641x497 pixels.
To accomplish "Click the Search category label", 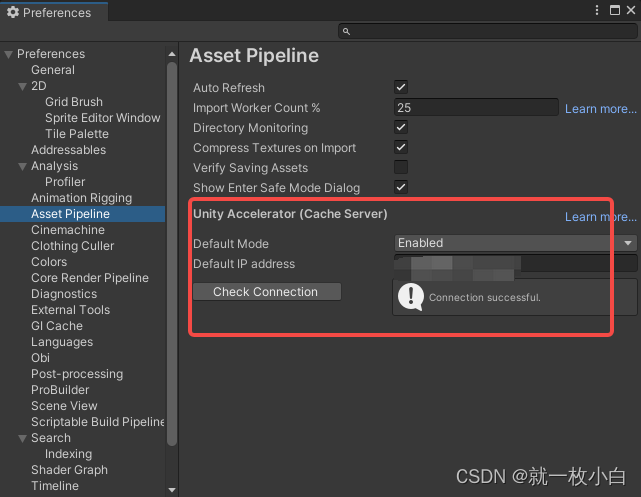I will point(51,438).
